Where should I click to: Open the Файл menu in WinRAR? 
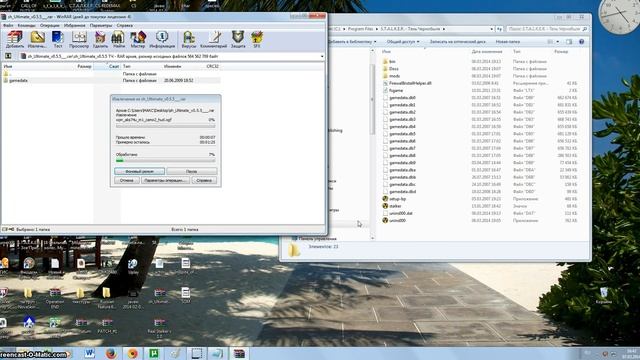pyautogui.click(x=8, y=25)
